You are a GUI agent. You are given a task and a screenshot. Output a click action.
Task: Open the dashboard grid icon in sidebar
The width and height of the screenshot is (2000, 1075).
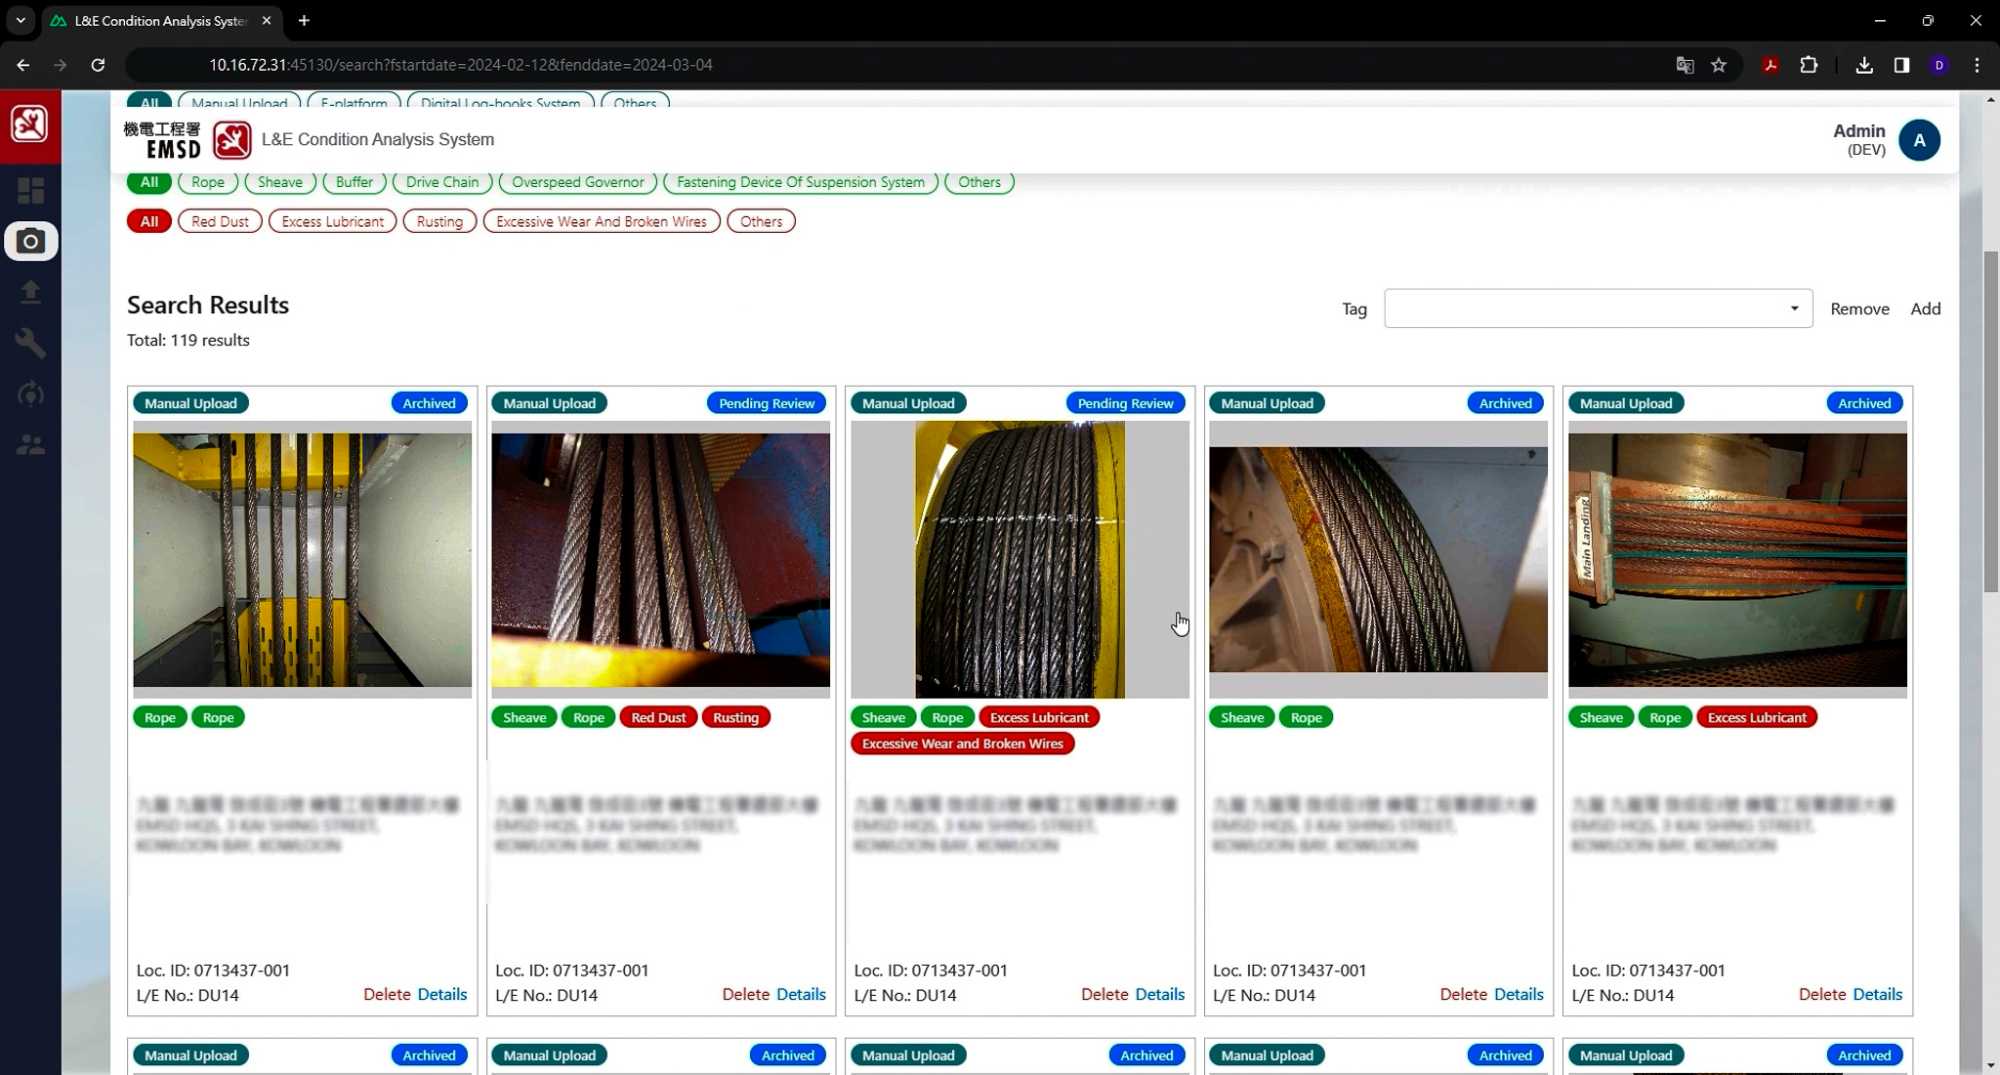(30, 190)
